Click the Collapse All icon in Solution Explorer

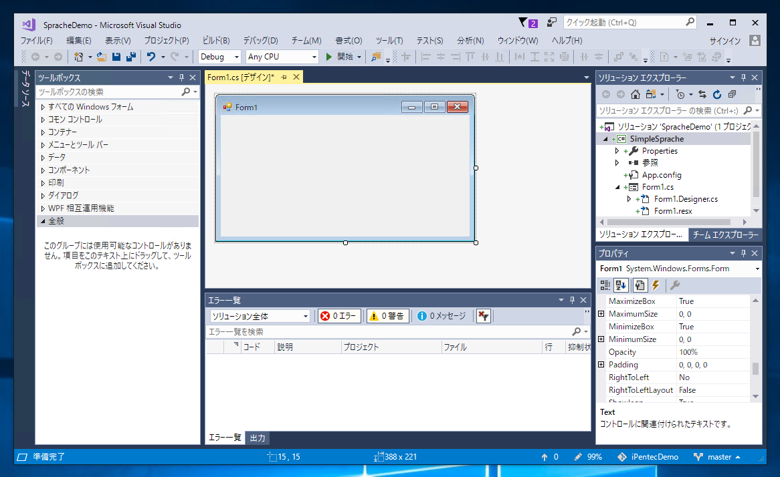pos(732,94)
